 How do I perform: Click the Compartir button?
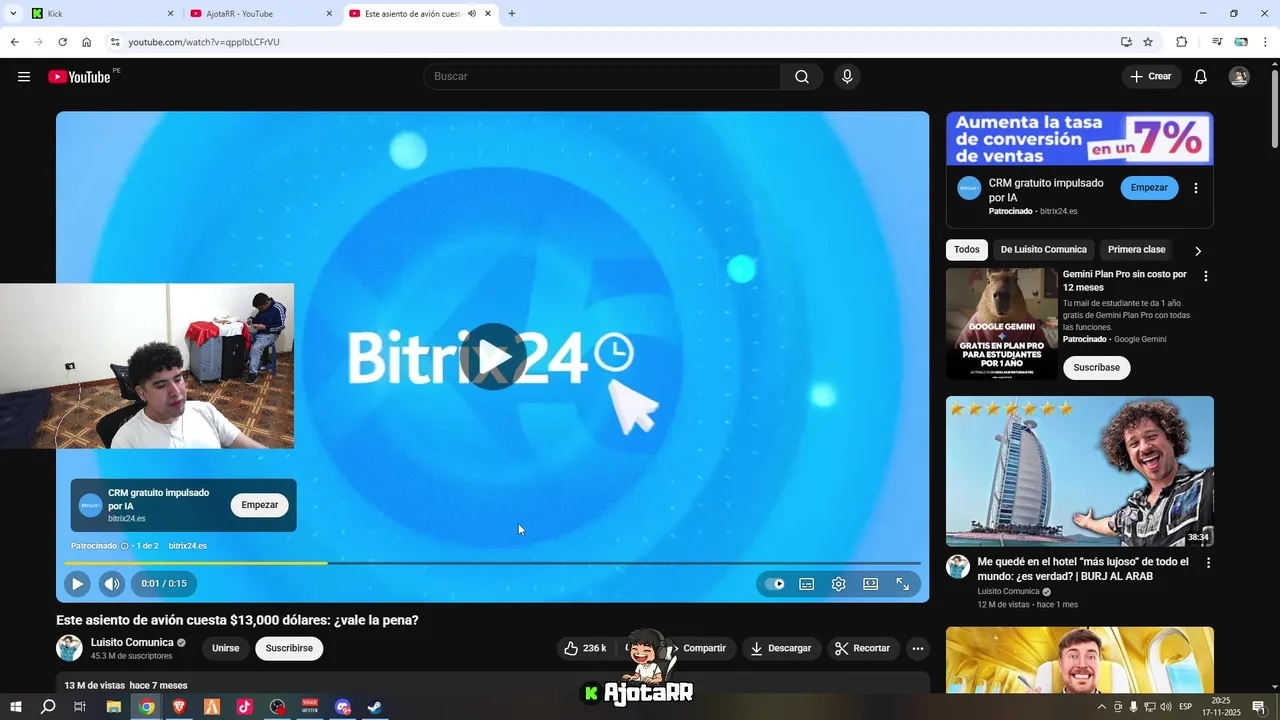click(x=703, y=648)
